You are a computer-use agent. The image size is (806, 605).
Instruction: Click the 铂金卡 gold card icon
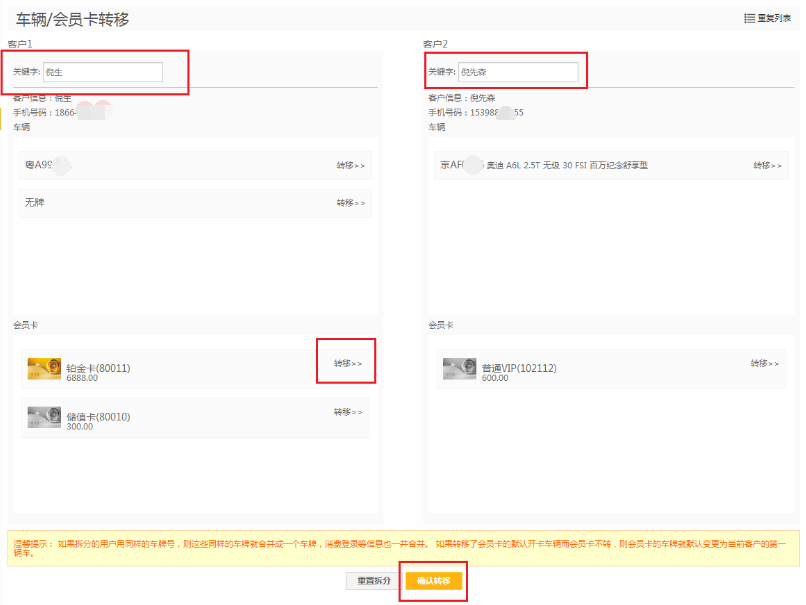[44, 369]
